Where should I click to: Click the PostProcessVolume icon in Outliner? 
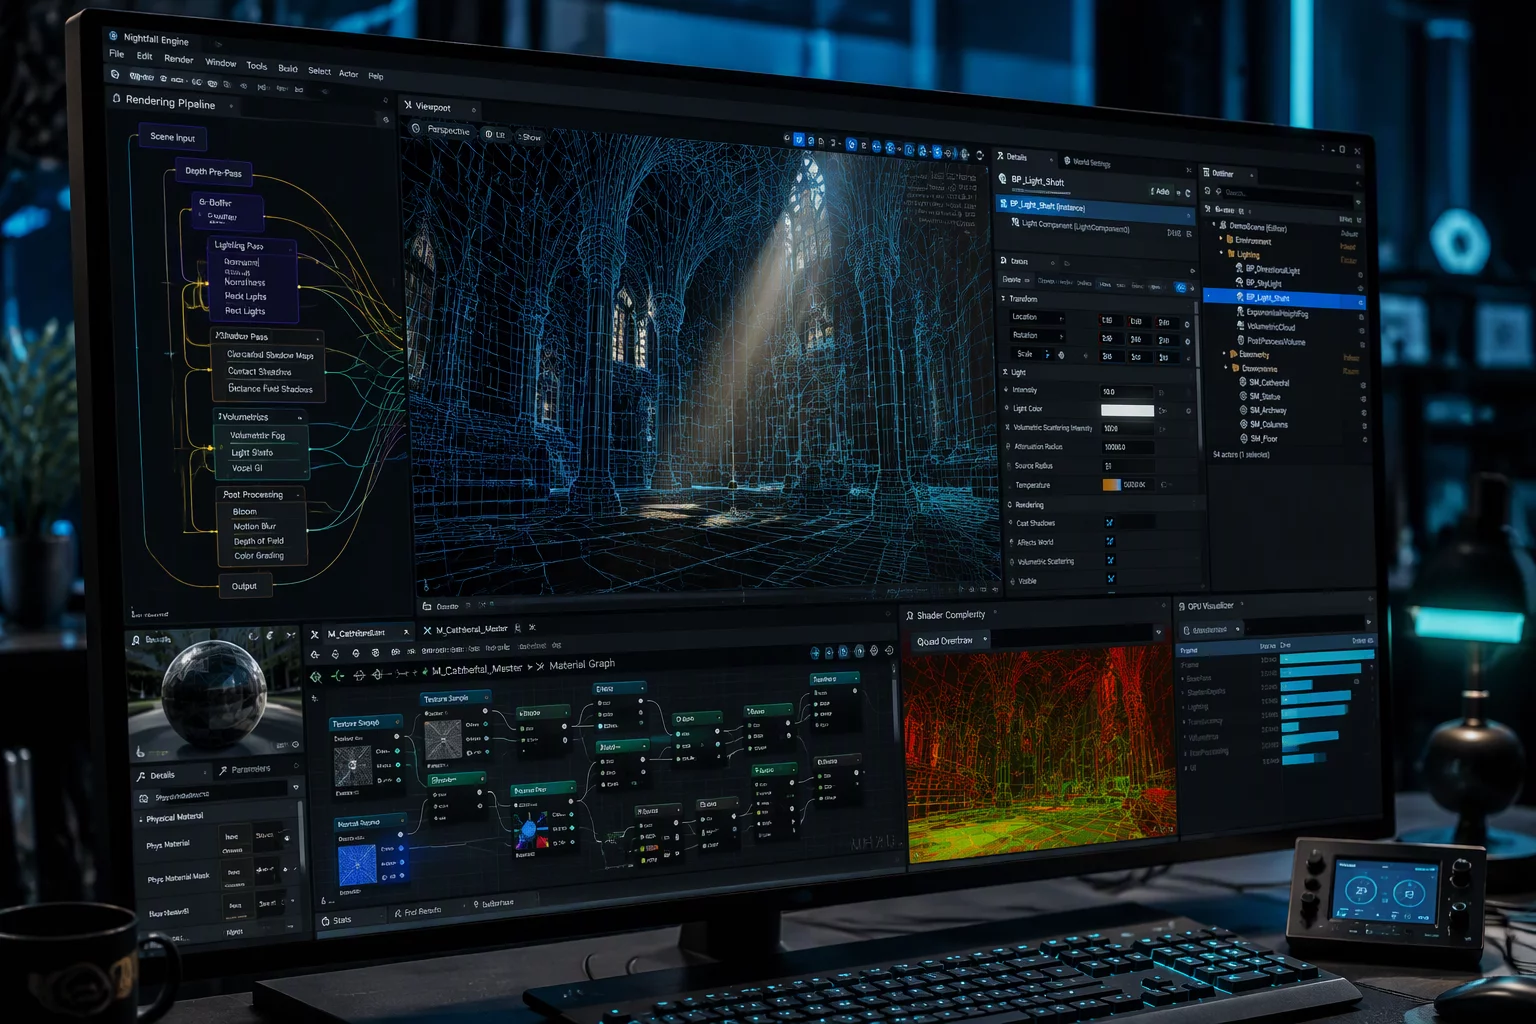tap(1241, 341)
